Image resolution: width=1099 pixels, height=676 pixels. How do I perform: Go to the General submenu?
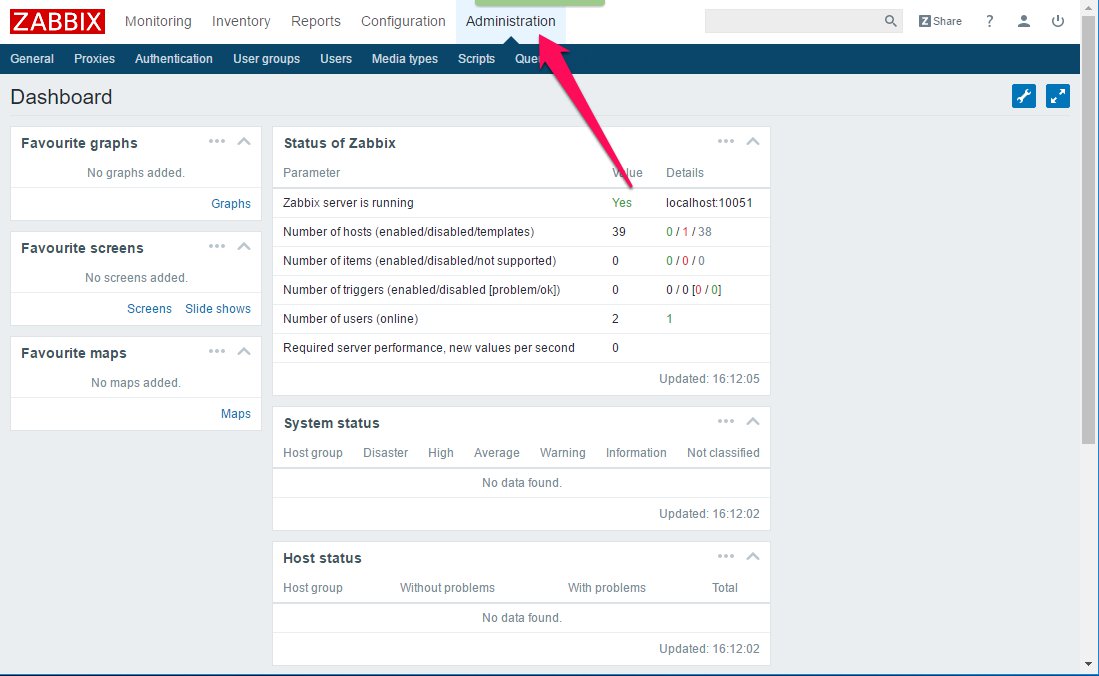click(32, 59)
